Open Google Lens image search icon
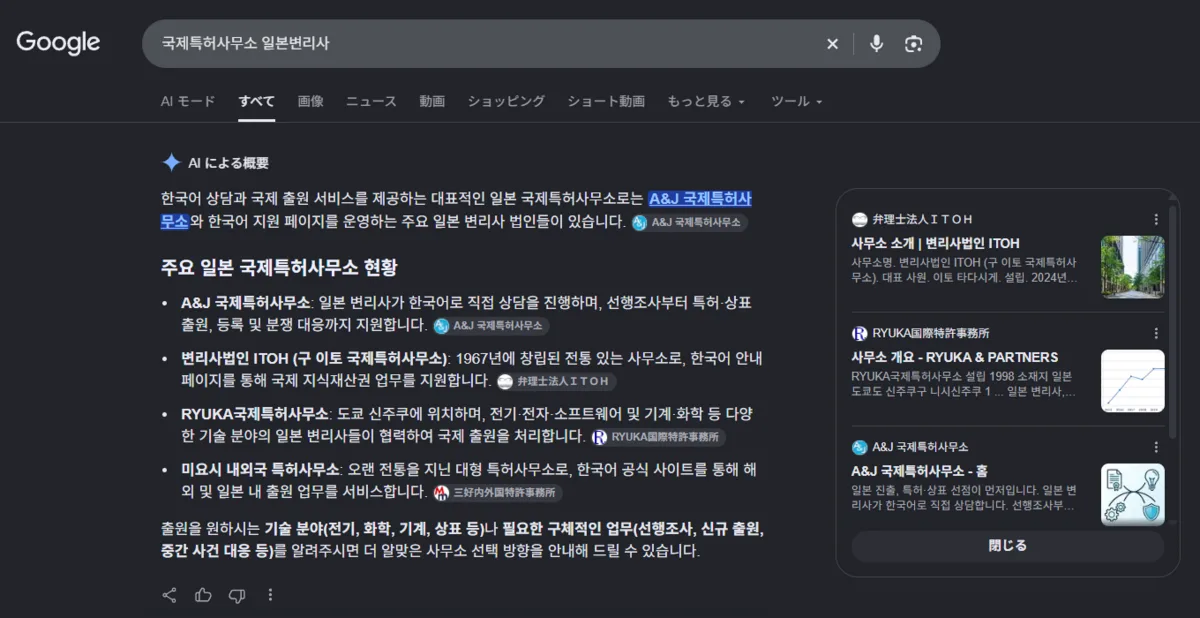The height and width of the screenshot is (618, 1200). coord(913,44)
